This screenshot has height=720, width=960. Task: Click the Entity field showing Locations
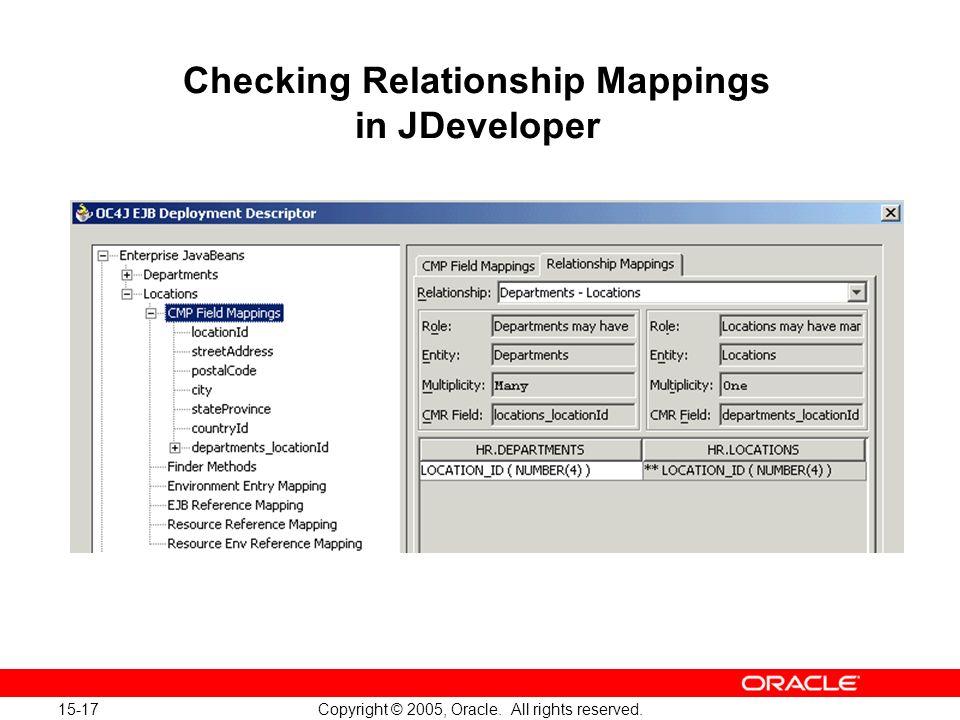click(792, 355)
